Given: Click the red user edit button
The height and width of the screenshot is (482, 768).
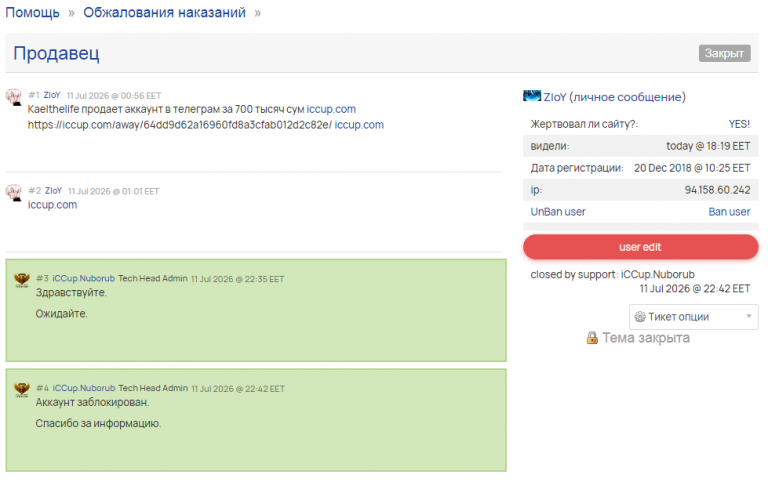Looking at the screenshot, I should (x=640, y=247).
